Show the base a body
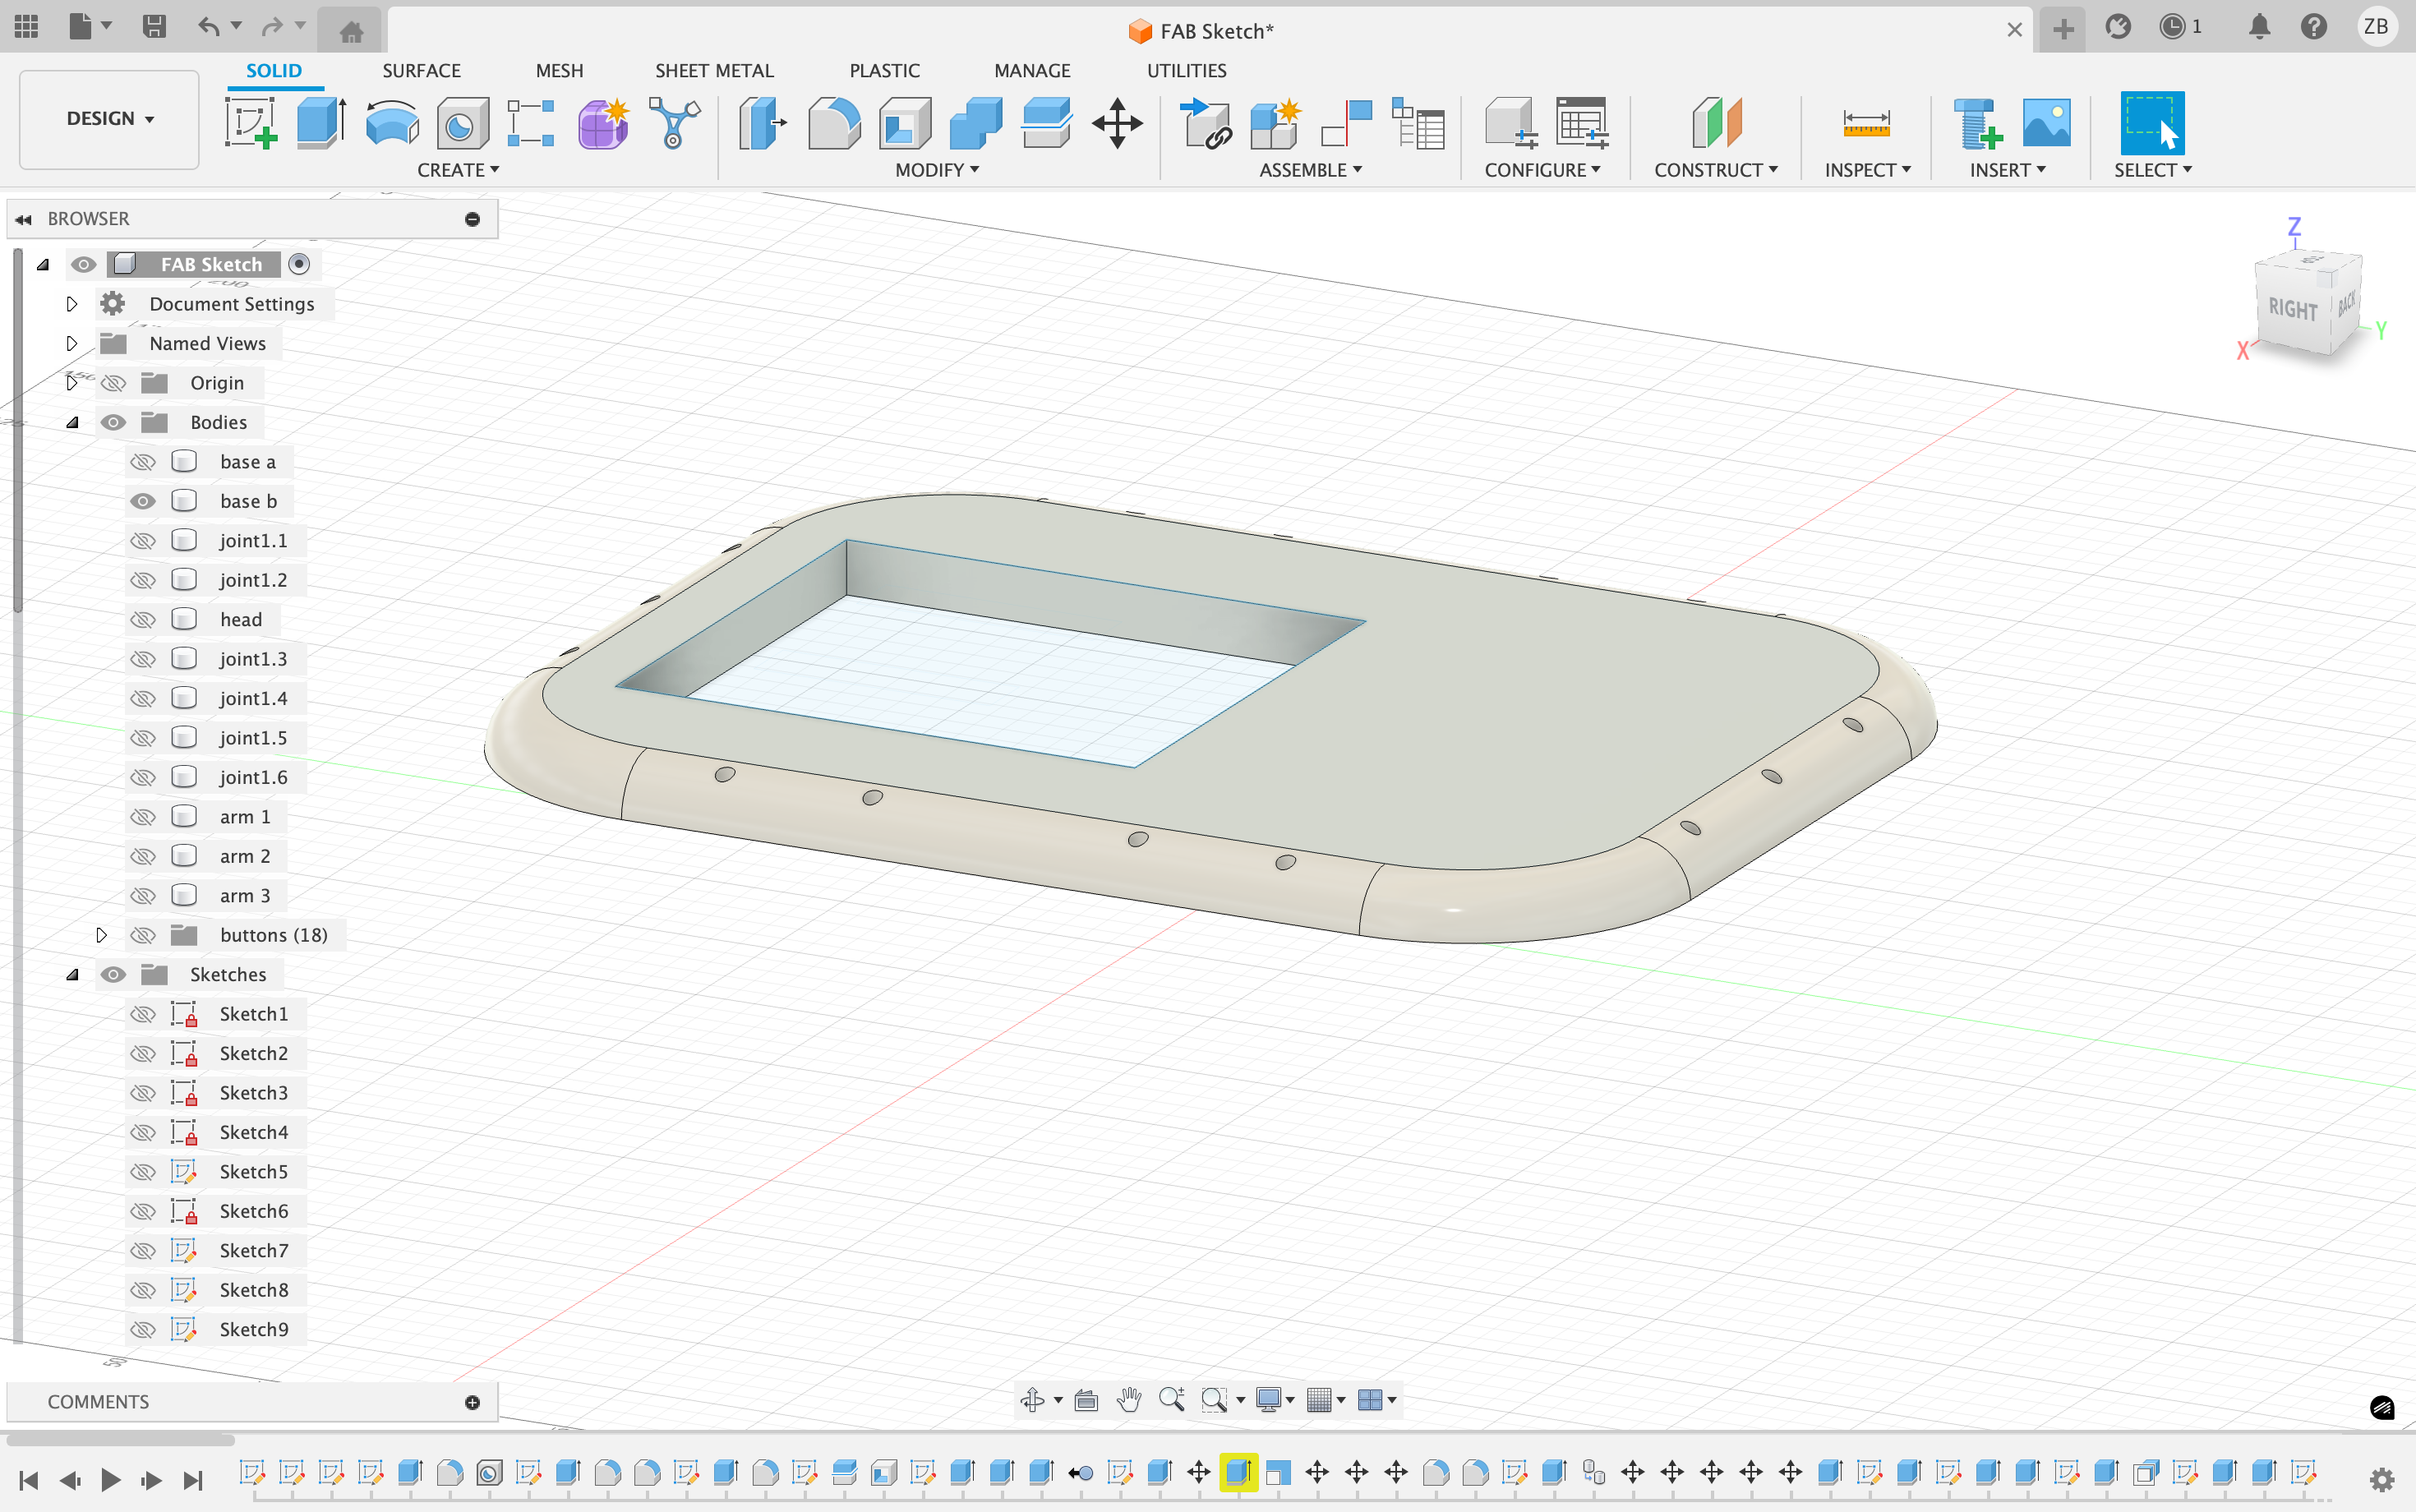This screenshot has width=2416, height=1512. click(143, 462)
